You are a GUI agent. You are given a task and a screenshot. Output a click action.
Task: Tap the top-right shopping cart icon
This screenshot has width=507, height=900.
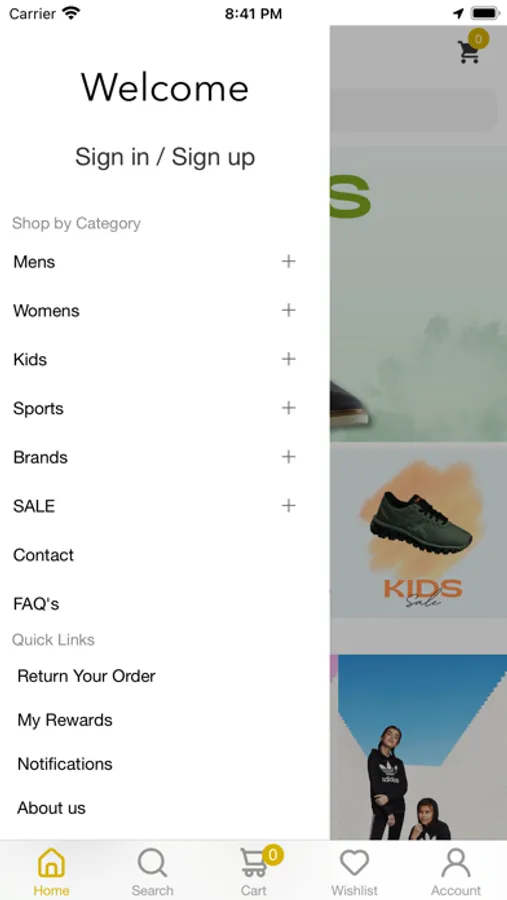pyautogui.click(x=469, y=51)
